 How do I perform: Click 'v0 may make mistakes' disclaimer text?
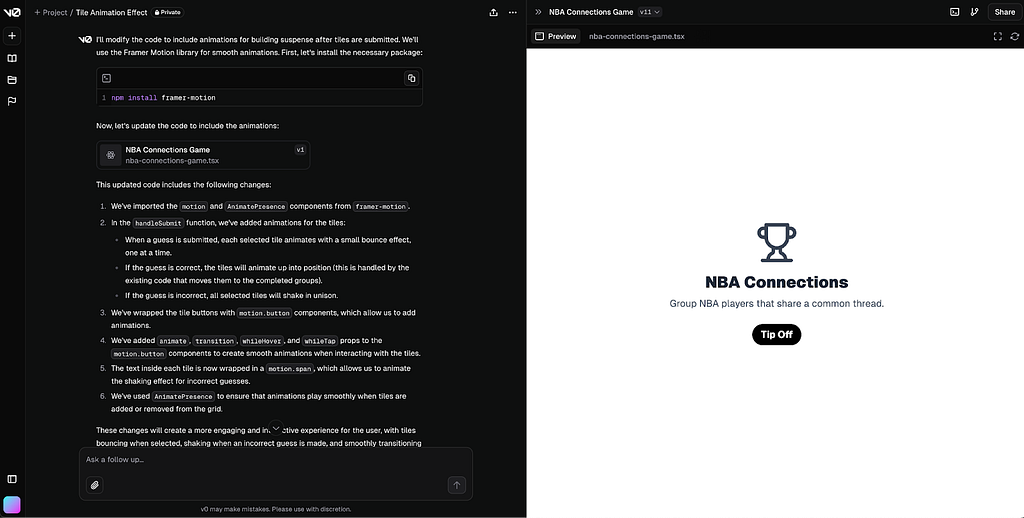pyautogui.click(x=276, y=509)
